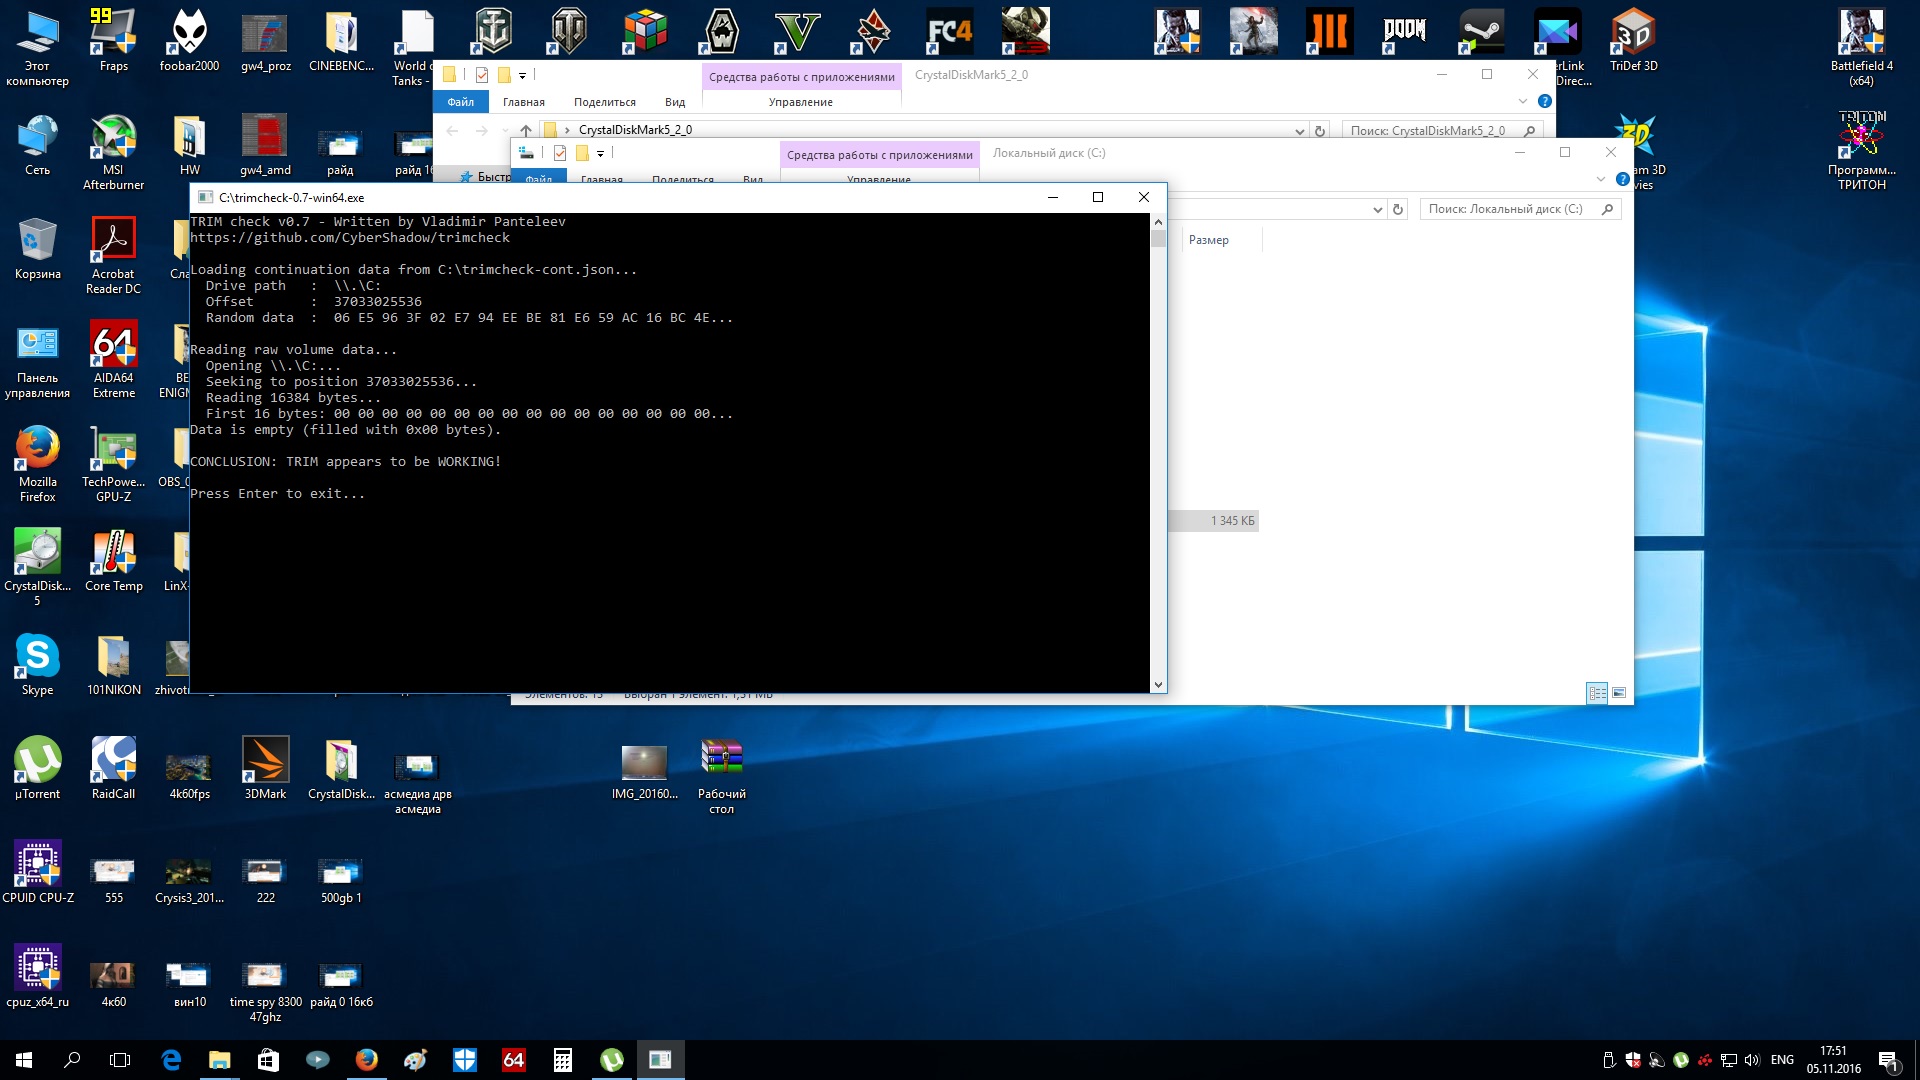Open the CrystalDiskMark address bar dropdown
The image size is (1920, 1080).
pyautogui.click(x=1299, y=131)
